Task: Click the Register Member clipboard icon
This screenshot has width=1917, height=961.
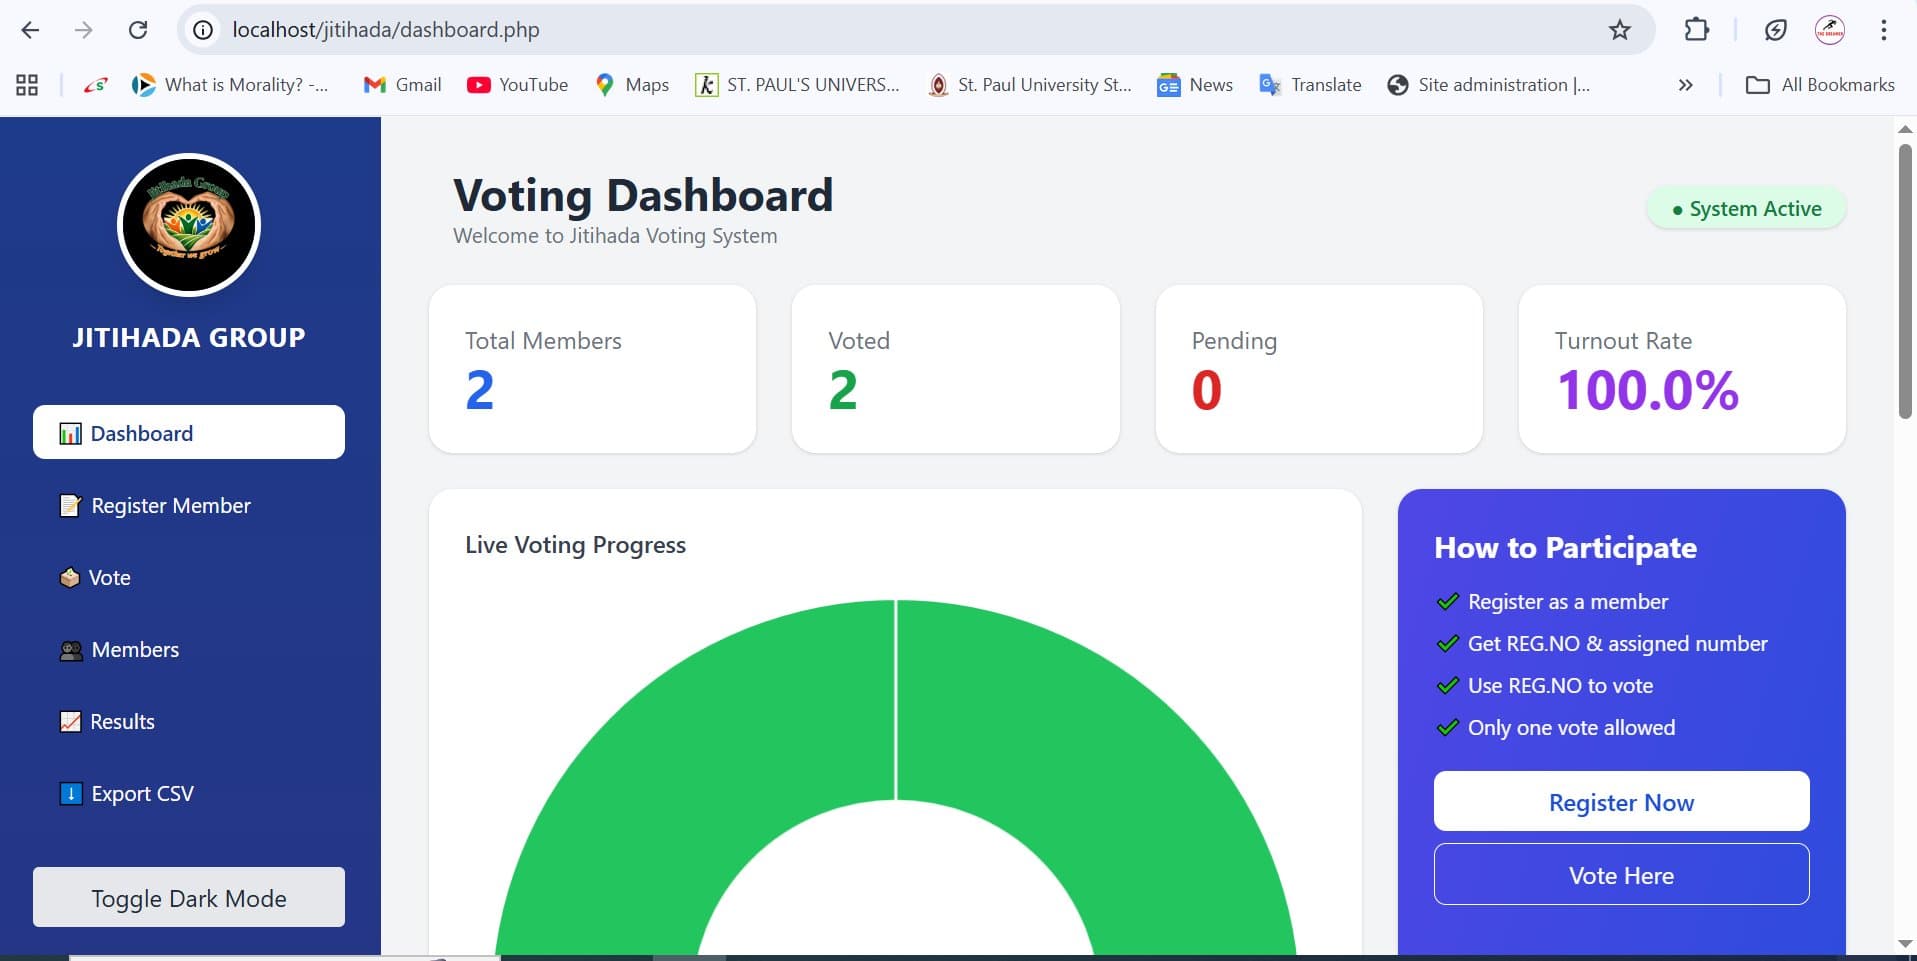Action: (69, 505)
